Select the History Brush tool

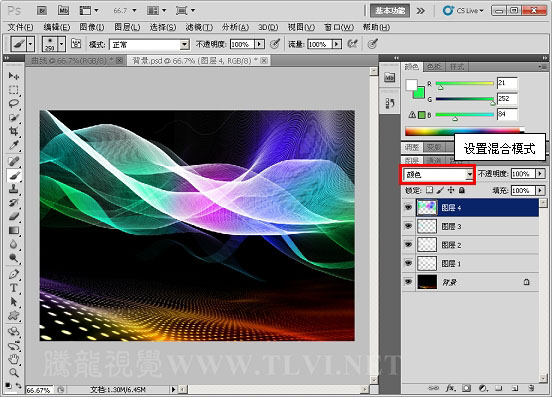point(14,203)
